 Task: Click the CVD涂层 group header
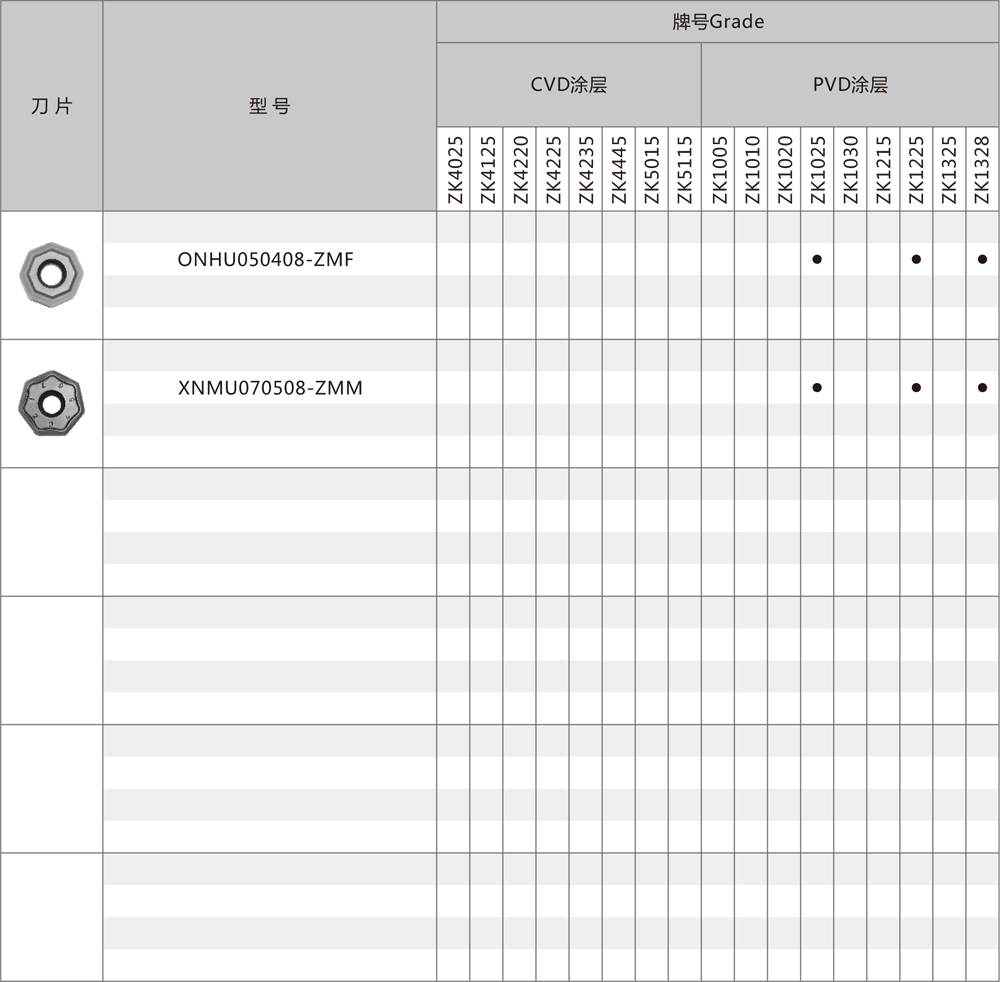pyautogui.click(x=568, y=85)
